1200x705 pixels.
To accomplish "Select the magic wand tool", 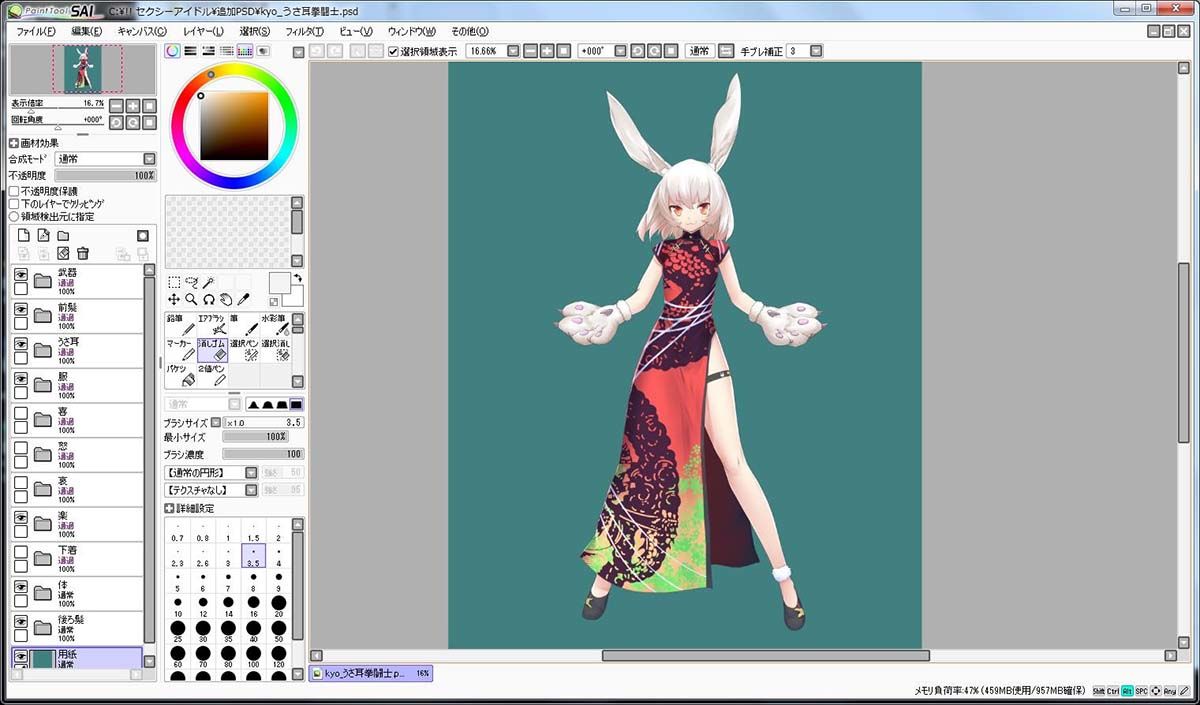I will click(x=208, y=283).
